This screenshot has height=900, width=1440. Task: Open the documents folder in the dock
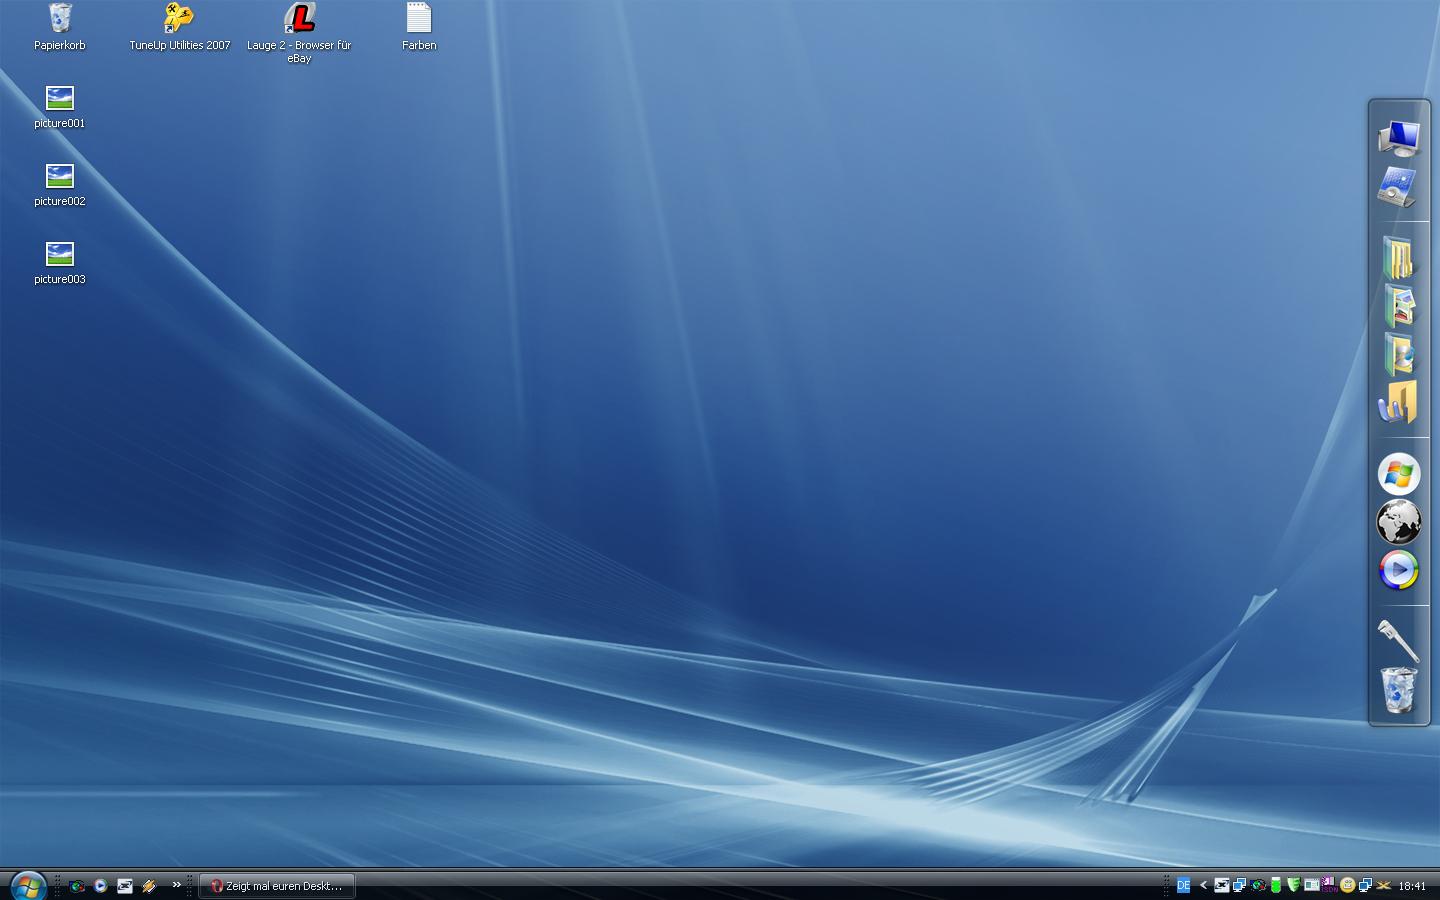click(1399, 257)
